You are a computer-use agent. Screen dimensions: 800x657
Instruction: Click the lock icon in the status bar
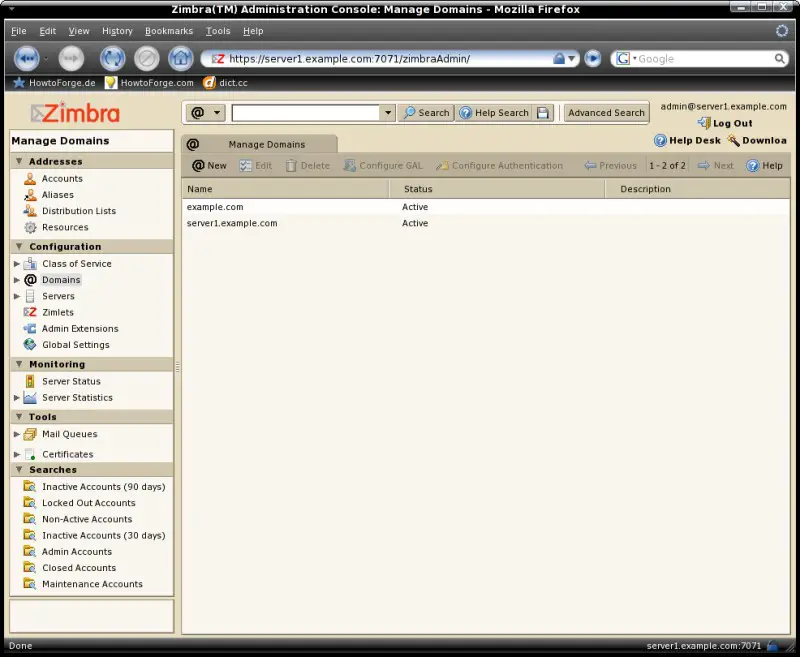tap(772, 646)
